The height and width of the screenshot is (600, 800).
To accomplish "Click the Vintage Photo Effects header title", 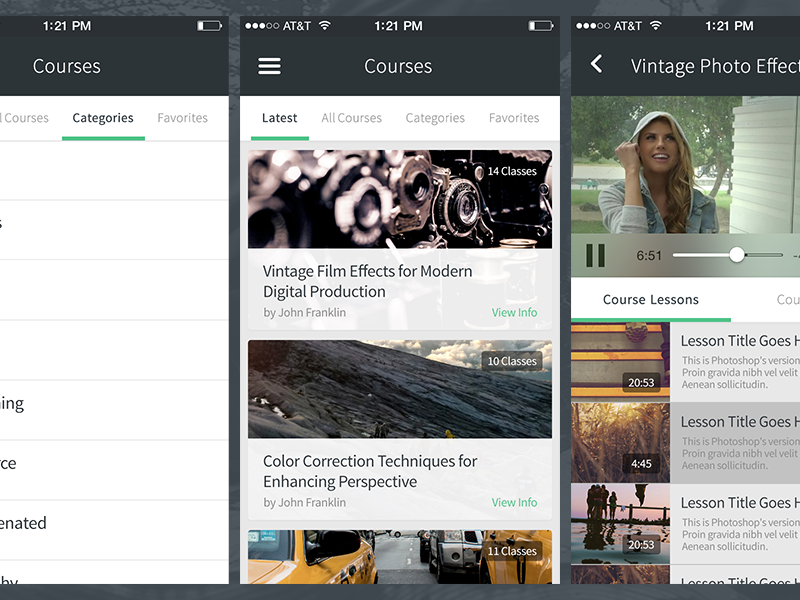I will tap(715, 66).
